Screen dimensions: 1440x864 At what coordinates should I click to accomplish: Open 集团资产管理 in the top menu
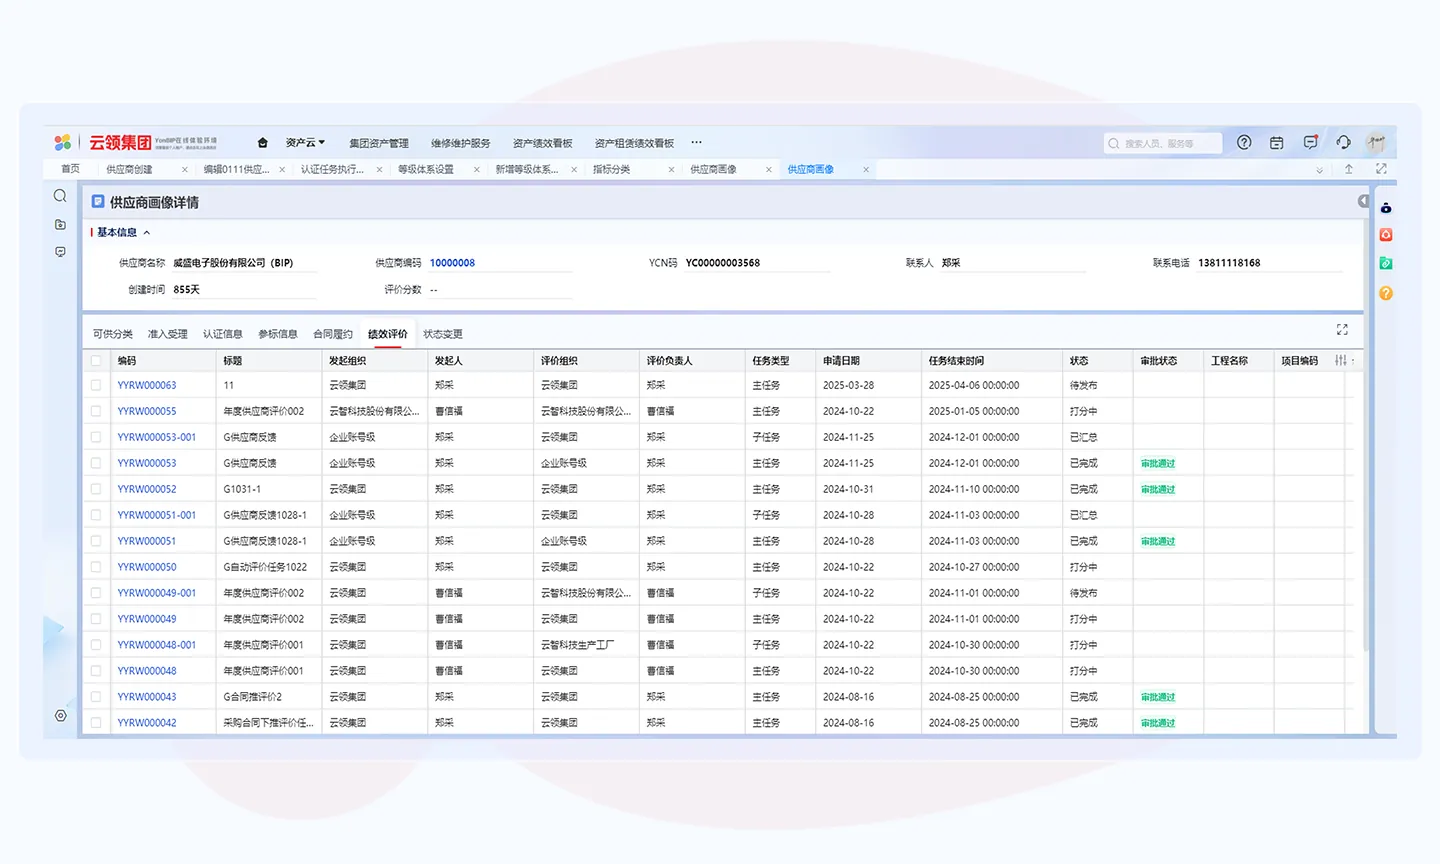point(379,143)
